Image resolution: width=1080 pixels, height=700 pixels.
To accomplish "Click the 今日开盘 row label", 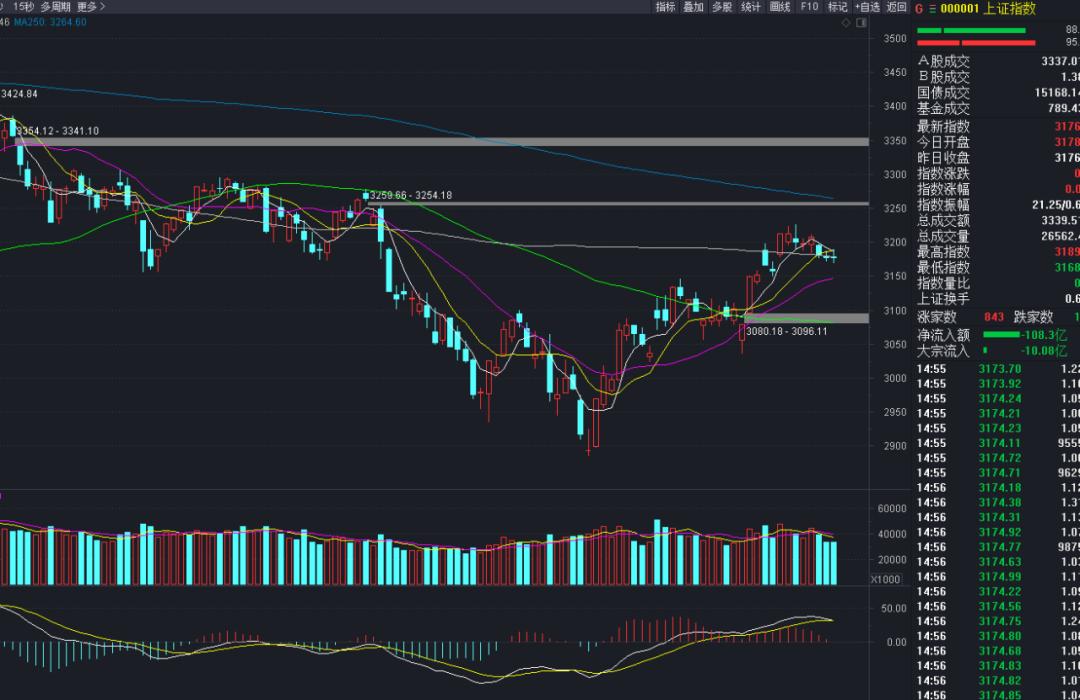I will click(x=943, y=142).
